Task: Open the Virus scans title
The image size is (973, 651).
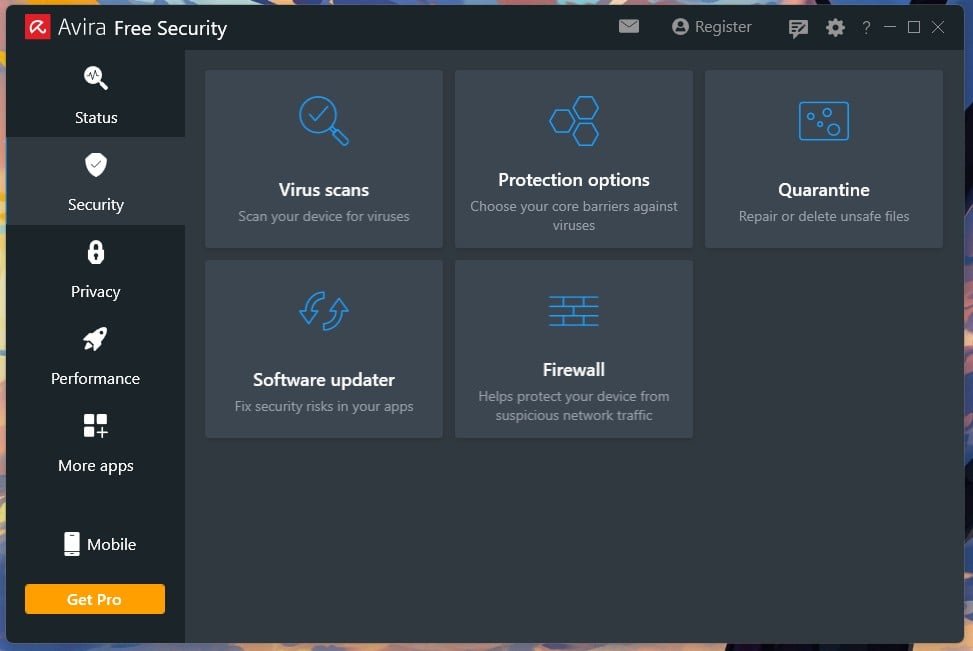Action: [324, 190]
